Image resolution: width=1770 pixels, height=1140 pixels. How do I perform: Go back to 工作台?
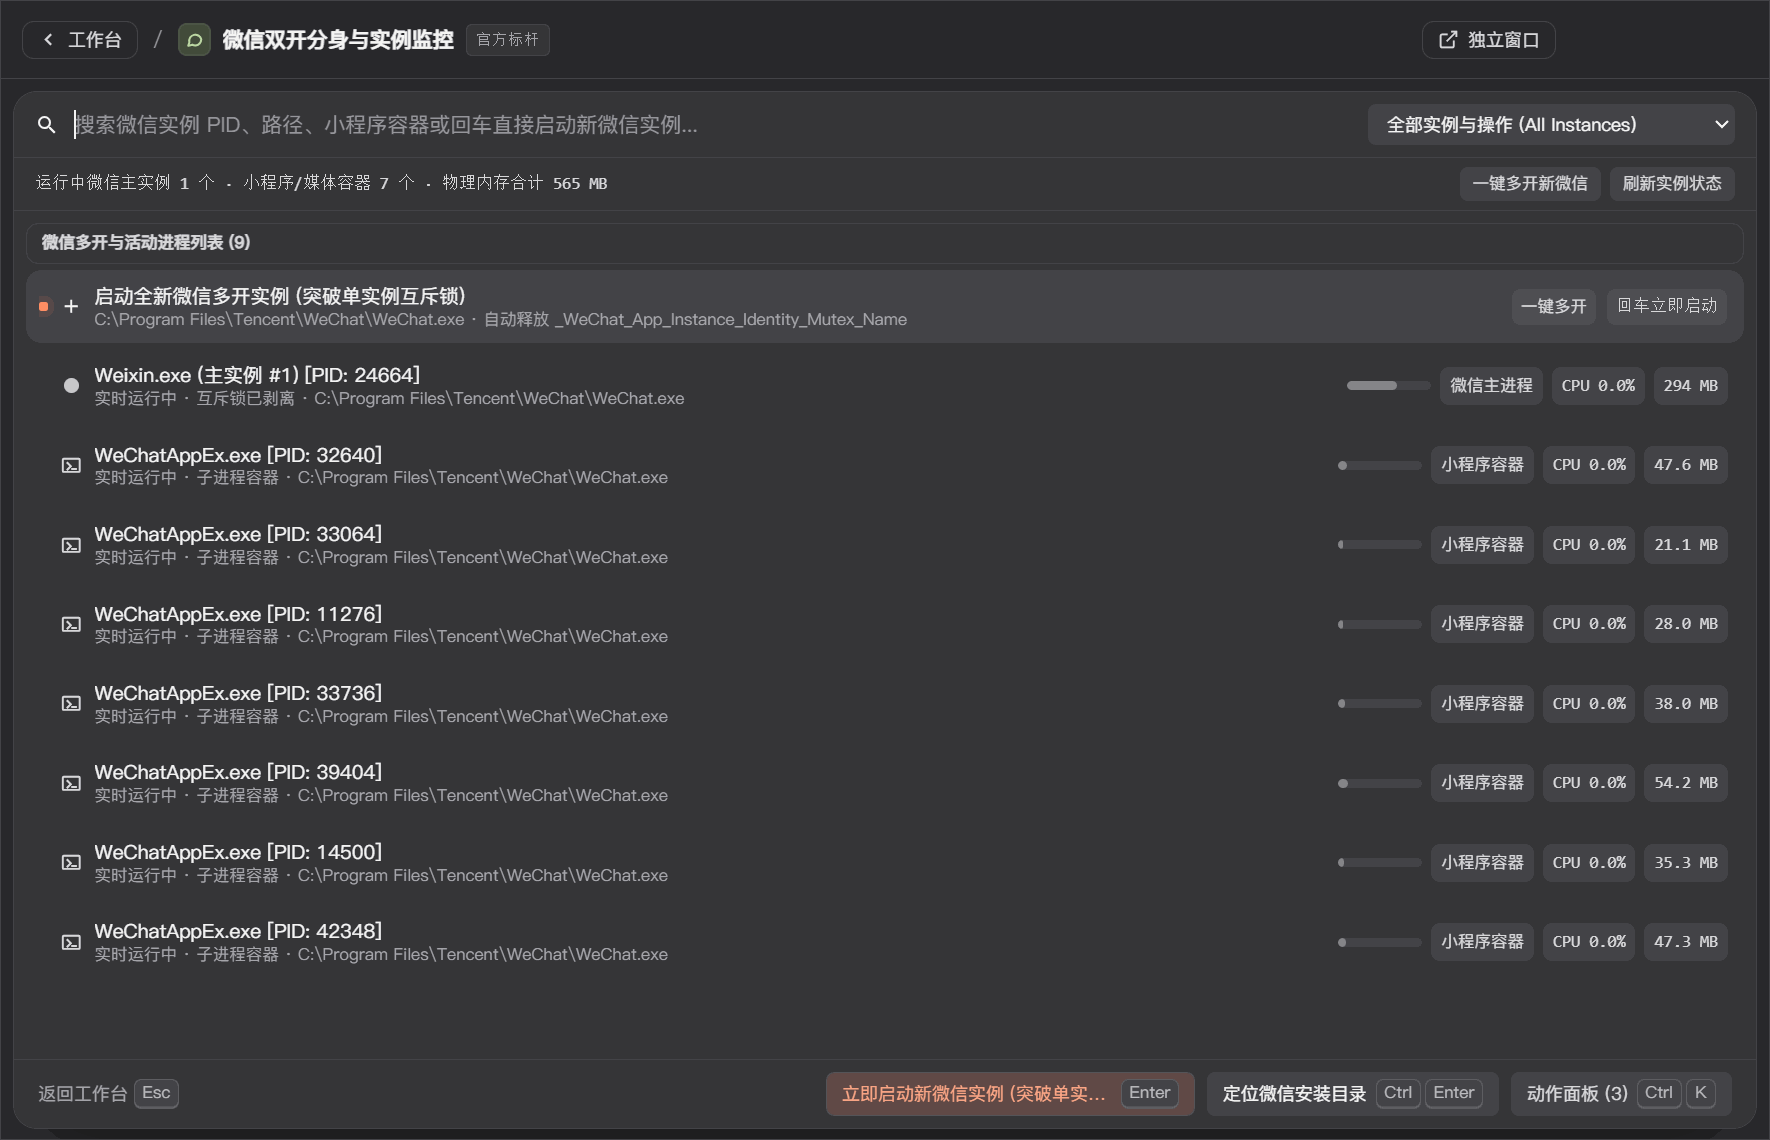pyautogui.click(x=80, y=40)
